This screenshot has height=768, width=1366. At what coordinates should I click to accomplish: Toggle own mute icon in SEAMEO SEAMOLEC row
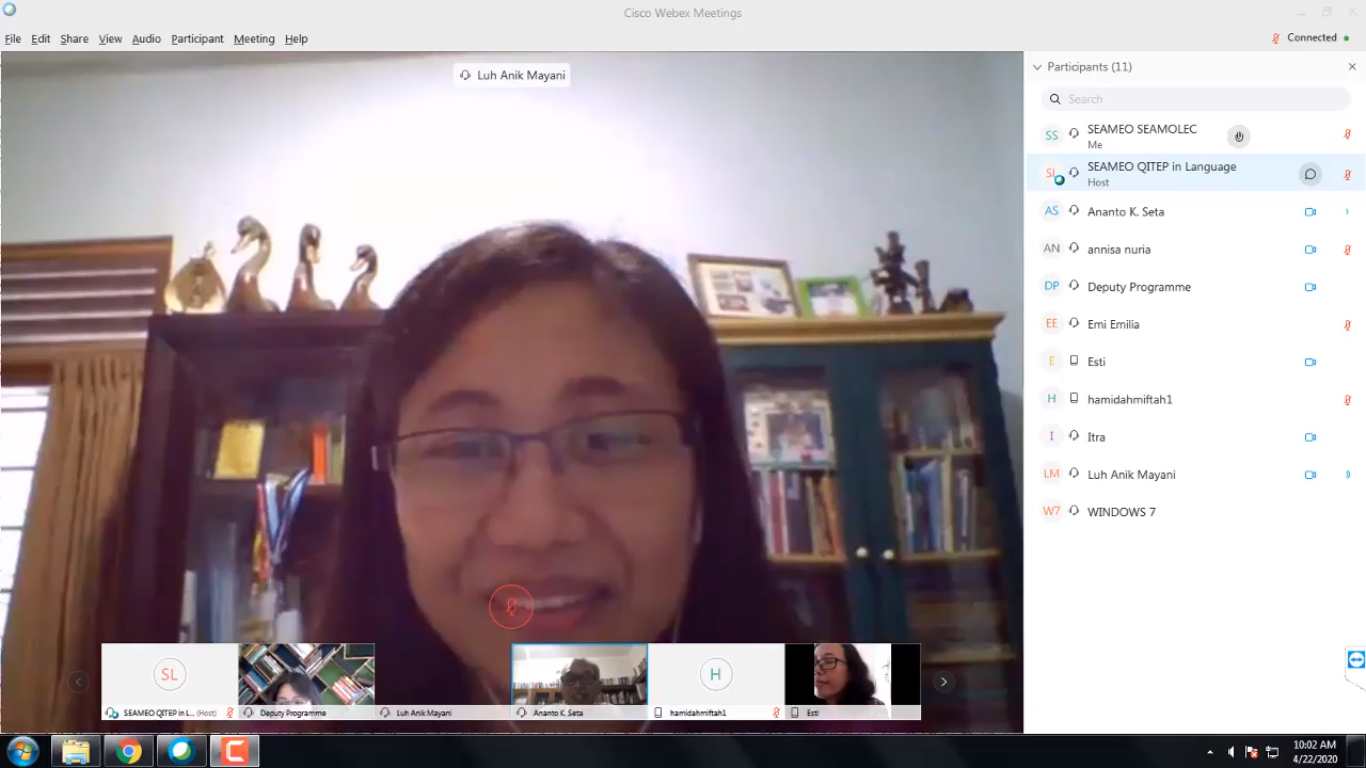1347,135
